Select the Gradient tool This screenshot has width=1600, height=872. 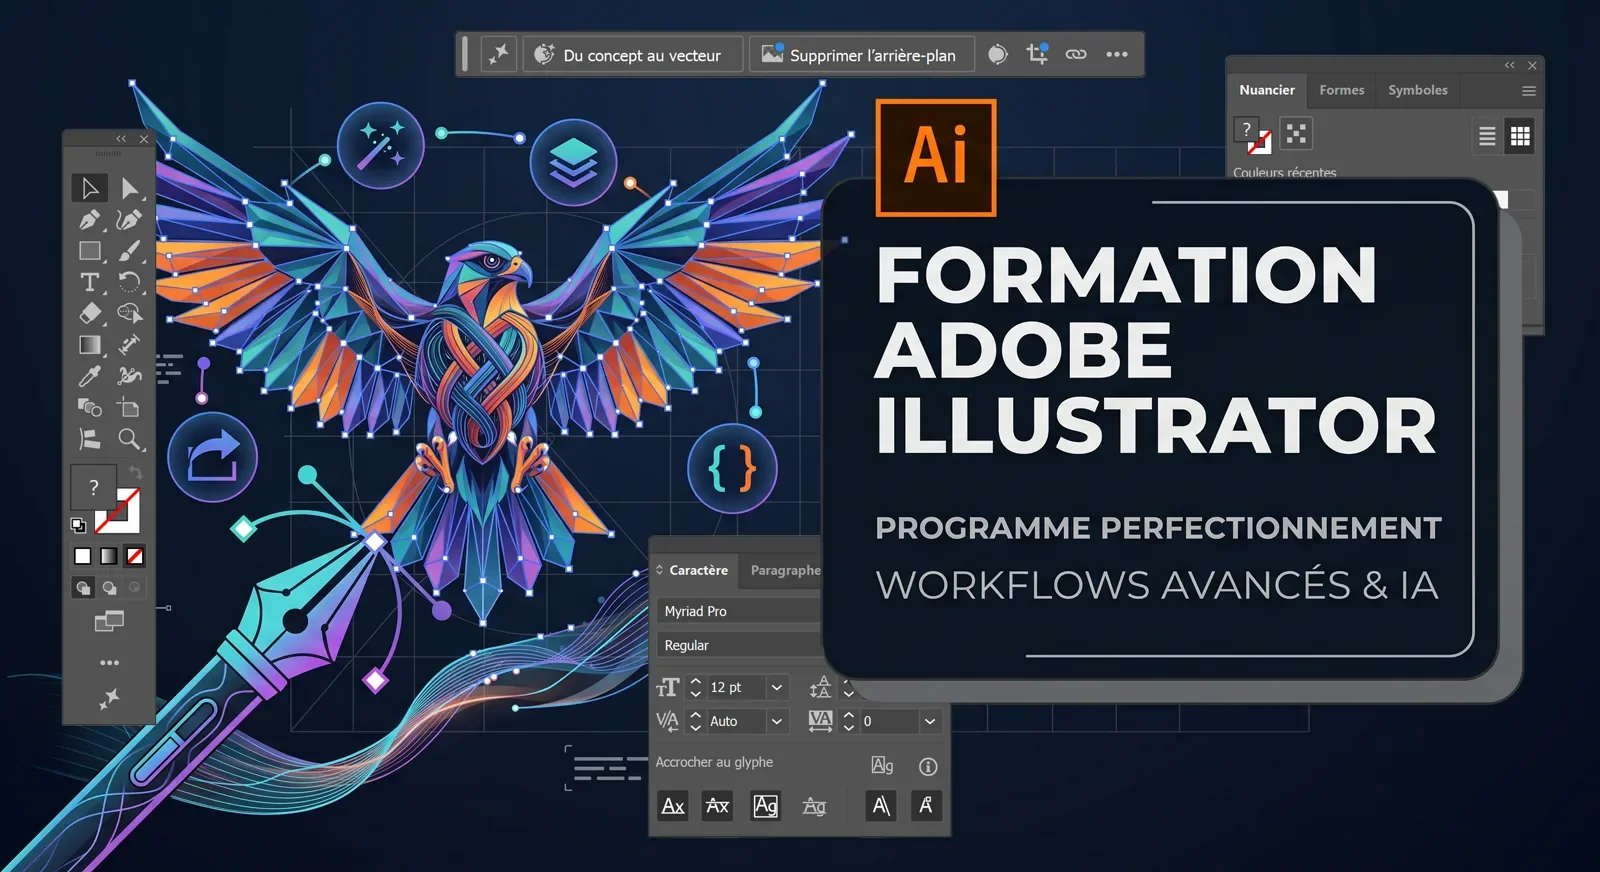tap(90, 345)
